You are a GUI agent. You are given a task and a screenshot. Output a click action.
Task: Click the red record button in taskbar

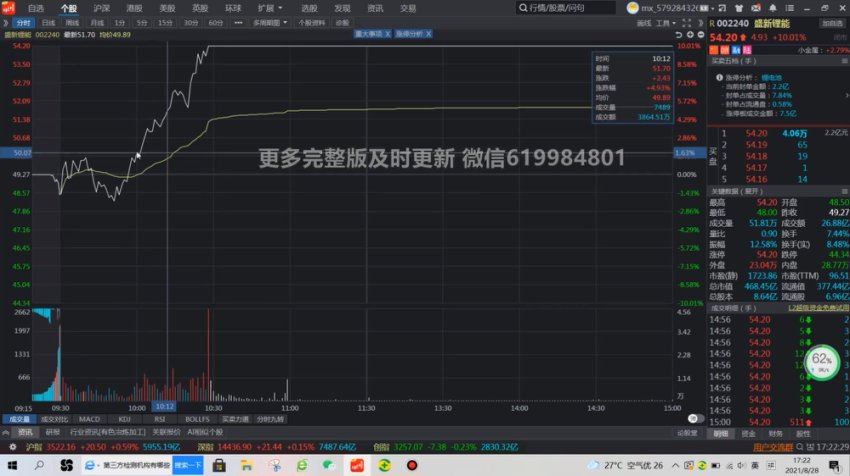pos(412,466)
